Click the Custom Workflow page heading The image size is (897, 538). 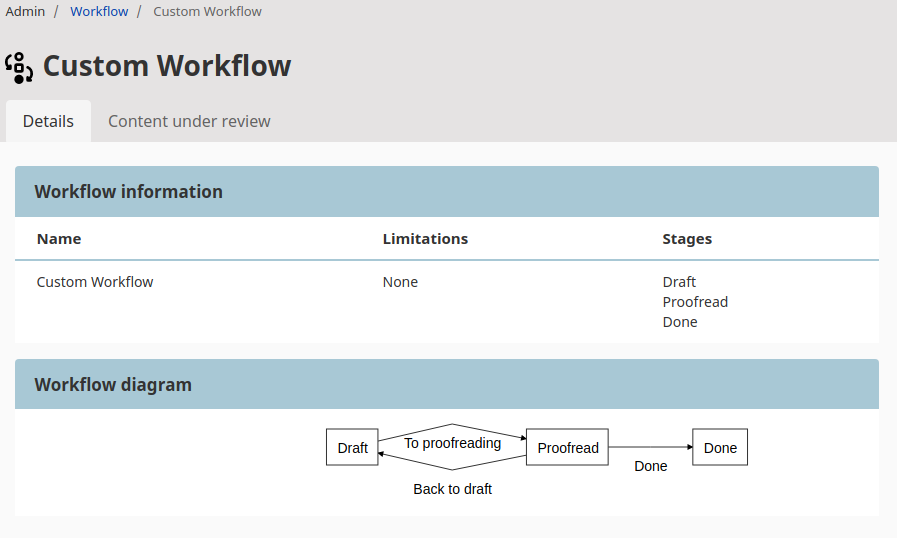click(x=167, y=66)
